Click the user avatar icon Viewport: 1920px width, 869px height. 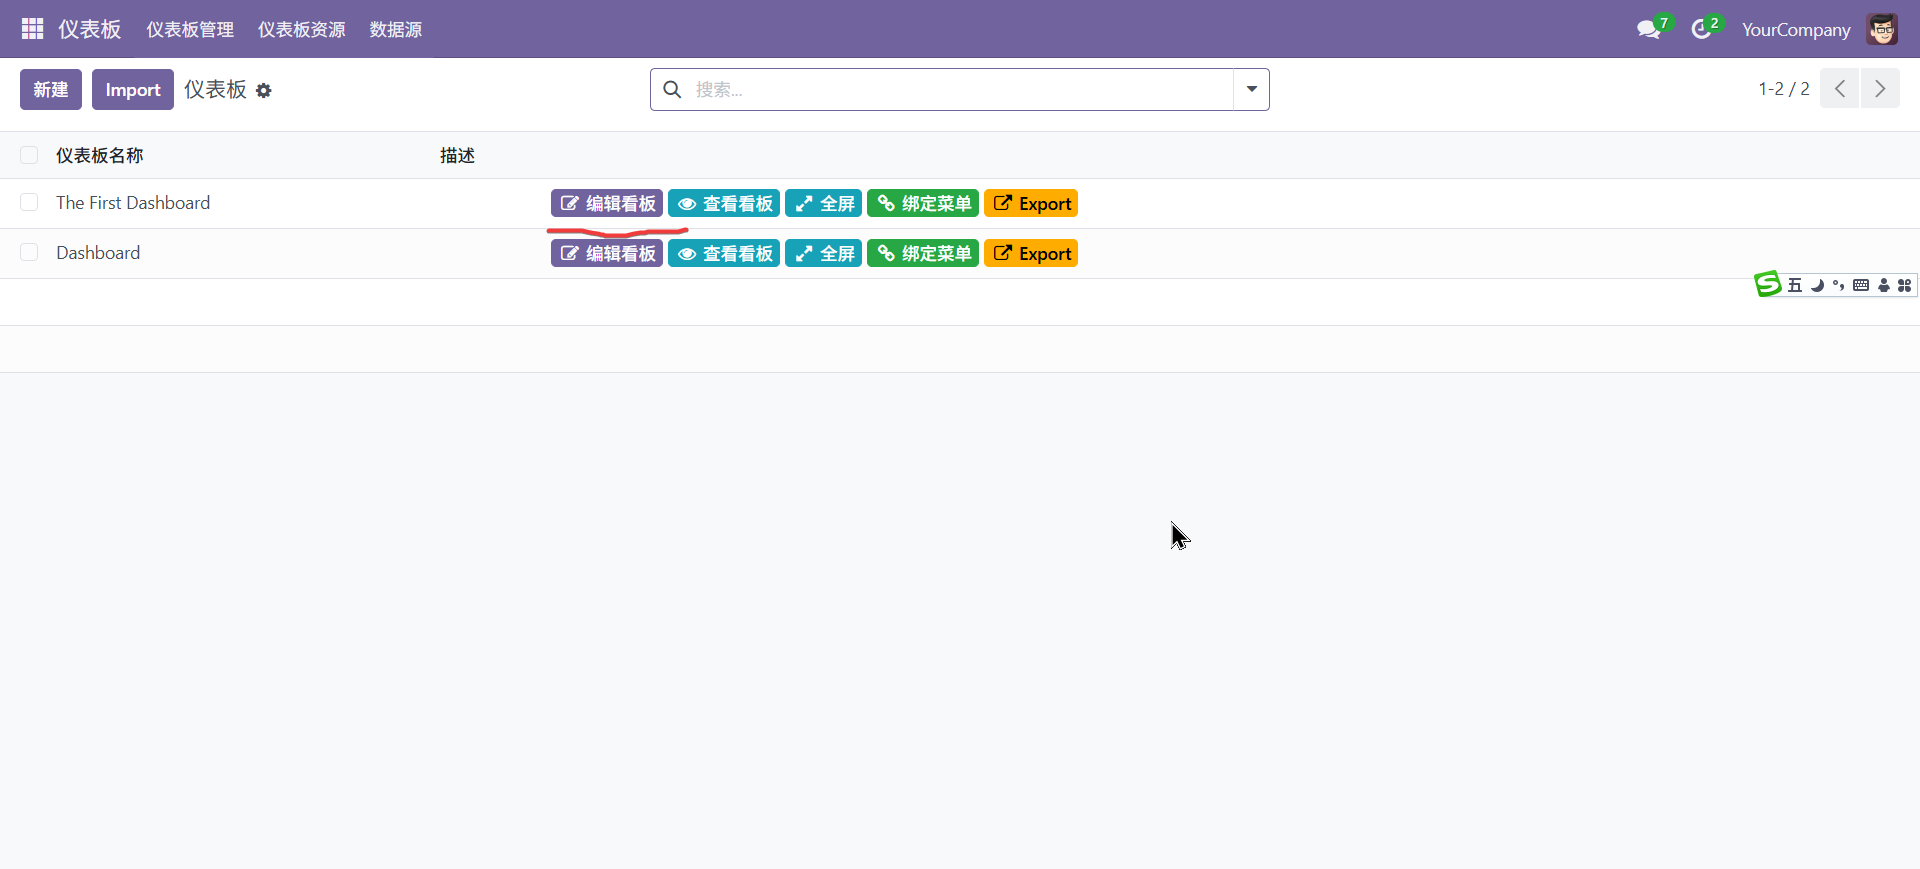1882,30
